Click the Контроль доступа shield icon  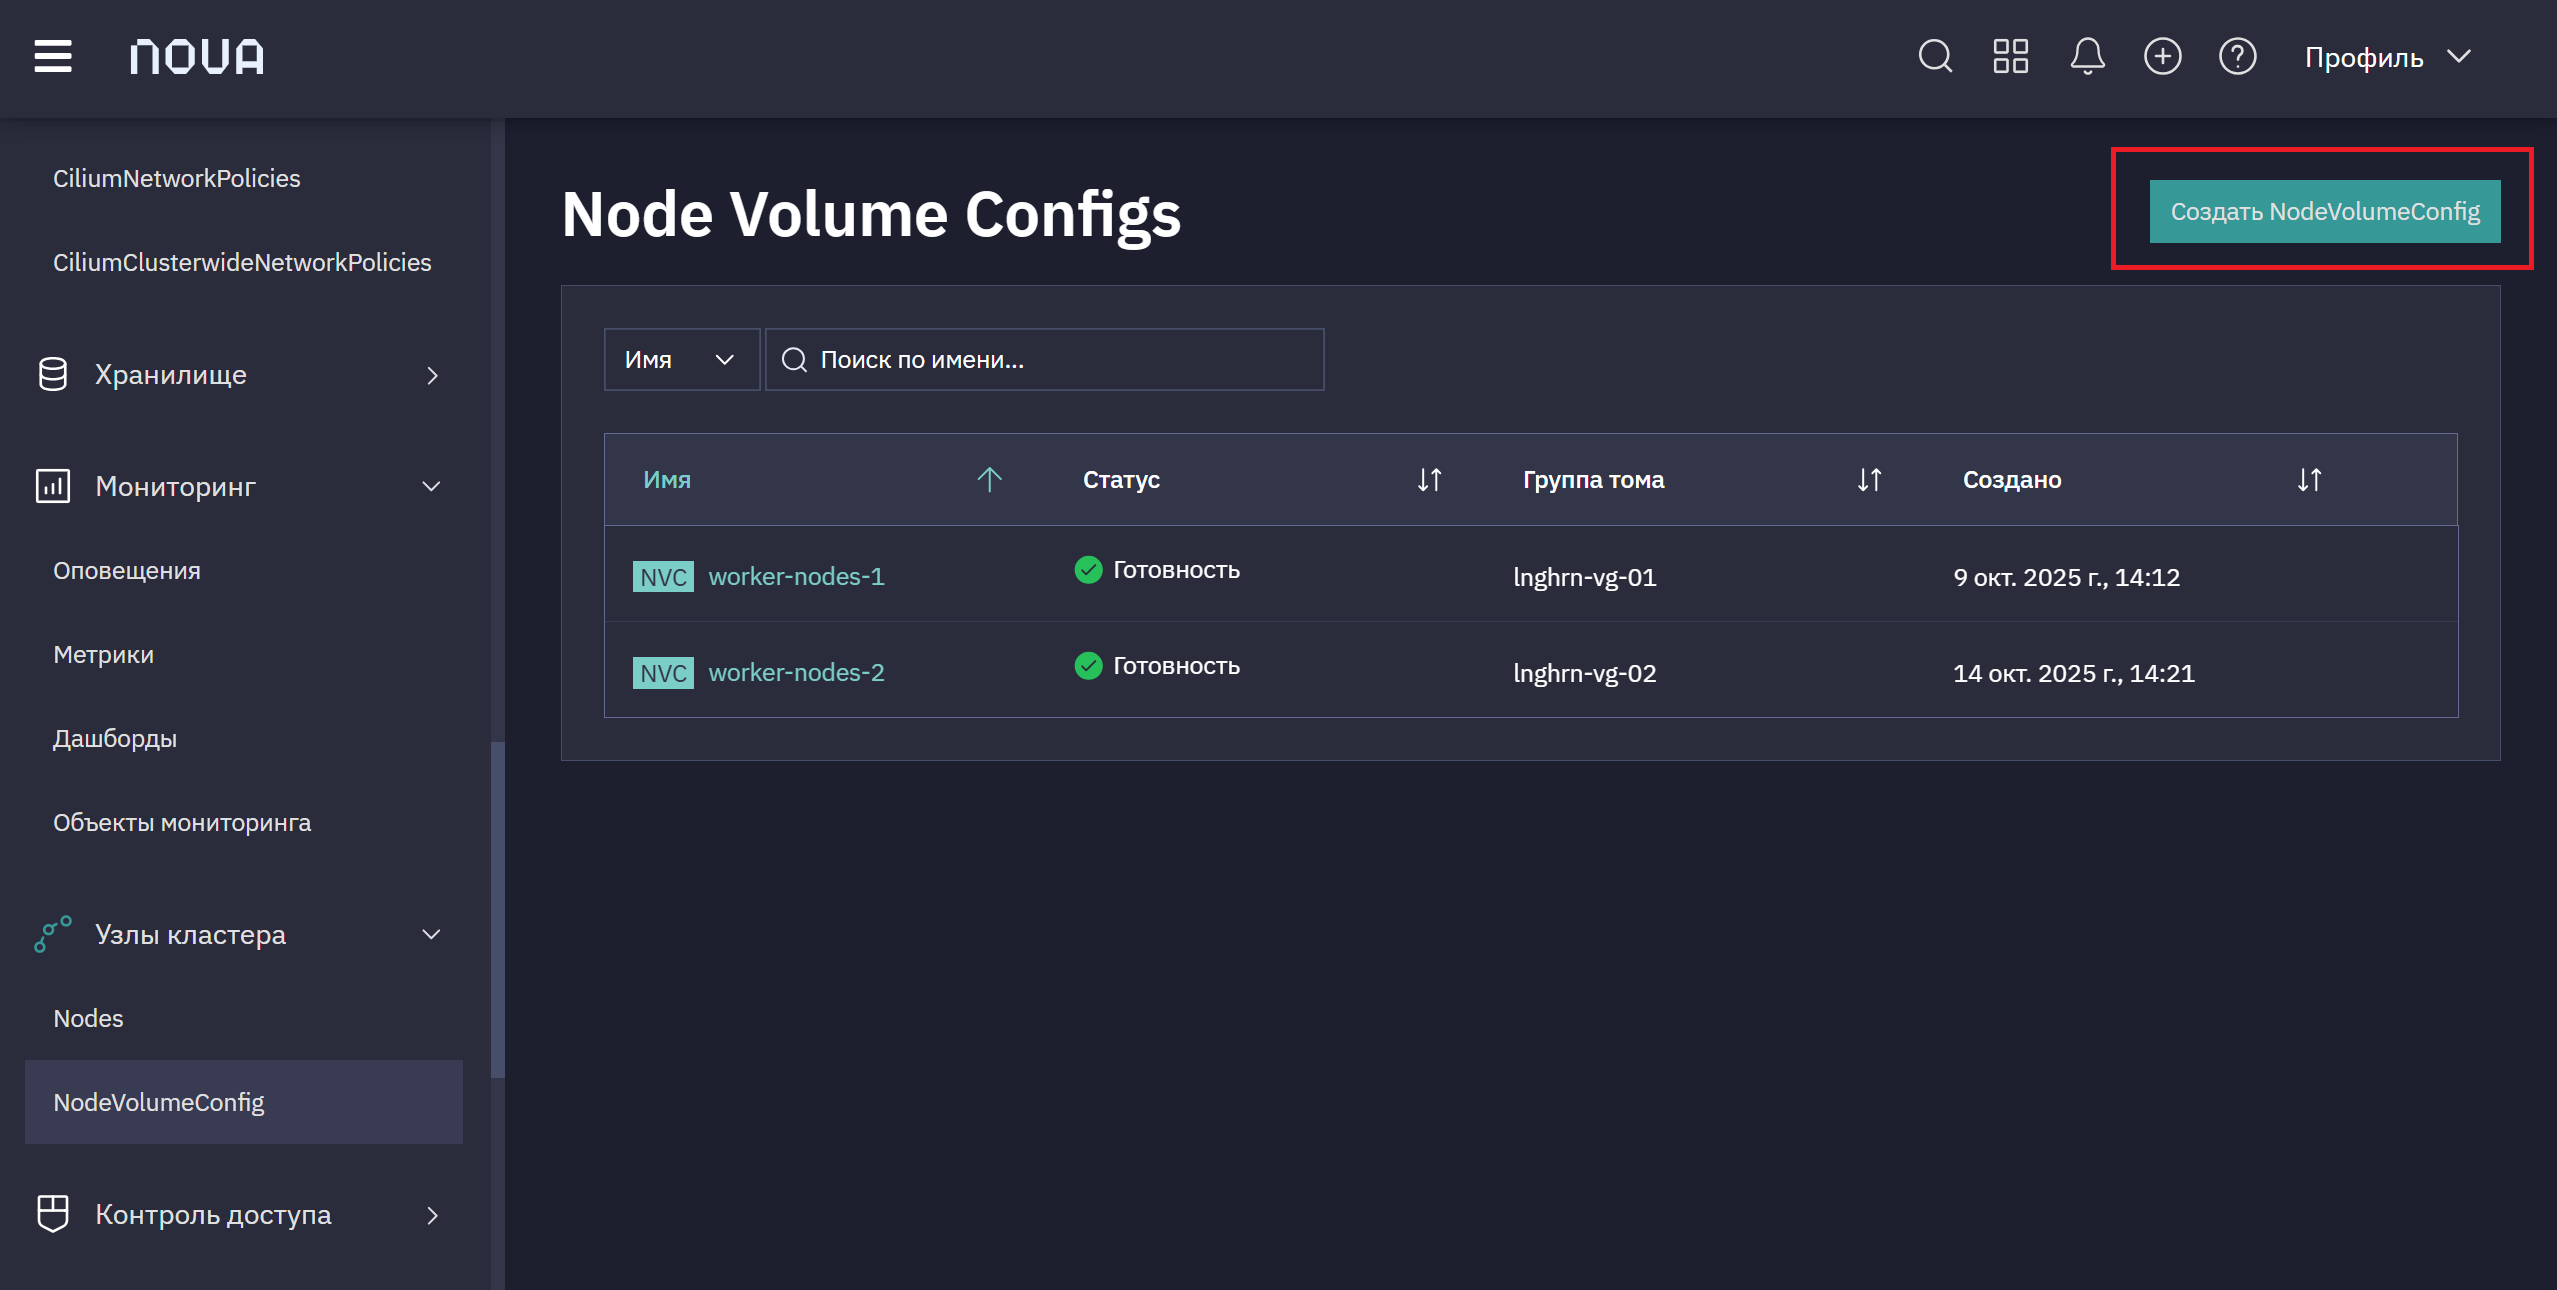(53, 1214)
